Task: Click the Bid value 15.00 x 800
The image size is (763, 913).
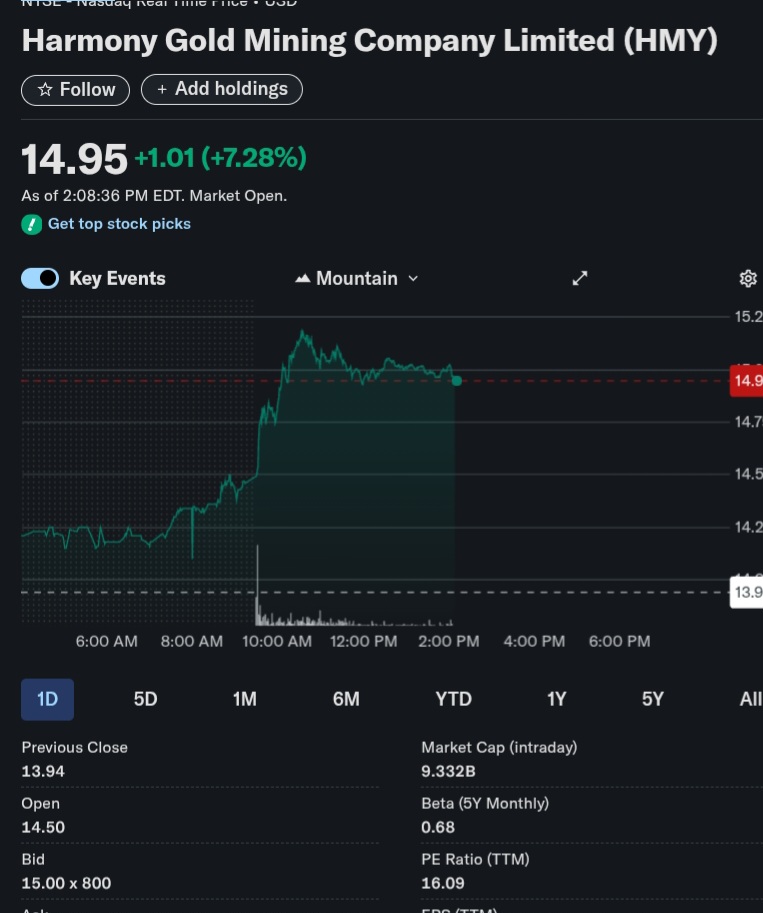Action: (x=66, y=883)
